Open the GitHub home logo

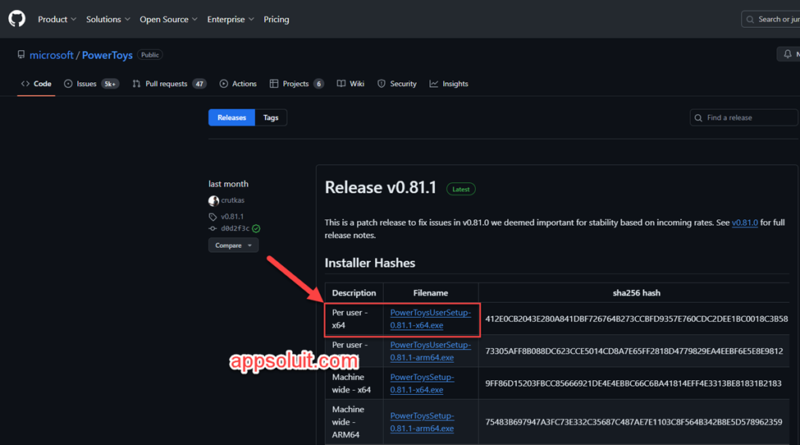tap(16, 19)
